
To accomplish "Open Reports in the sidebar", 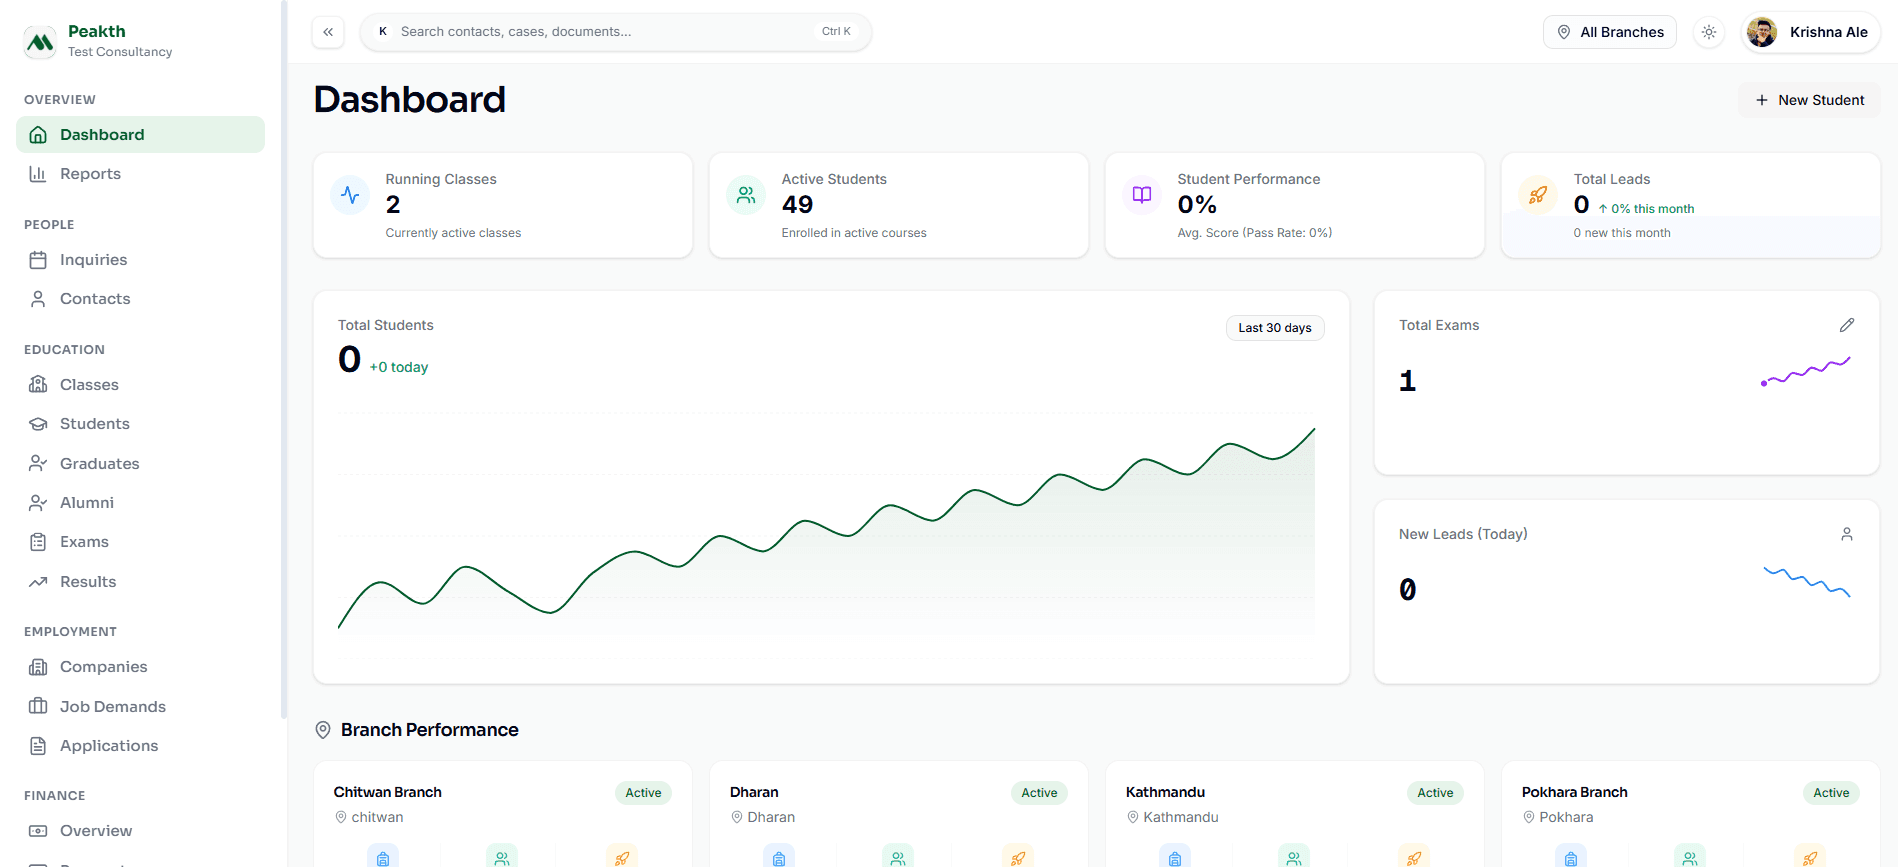I will pyautogui.click(x=140, y=174).
